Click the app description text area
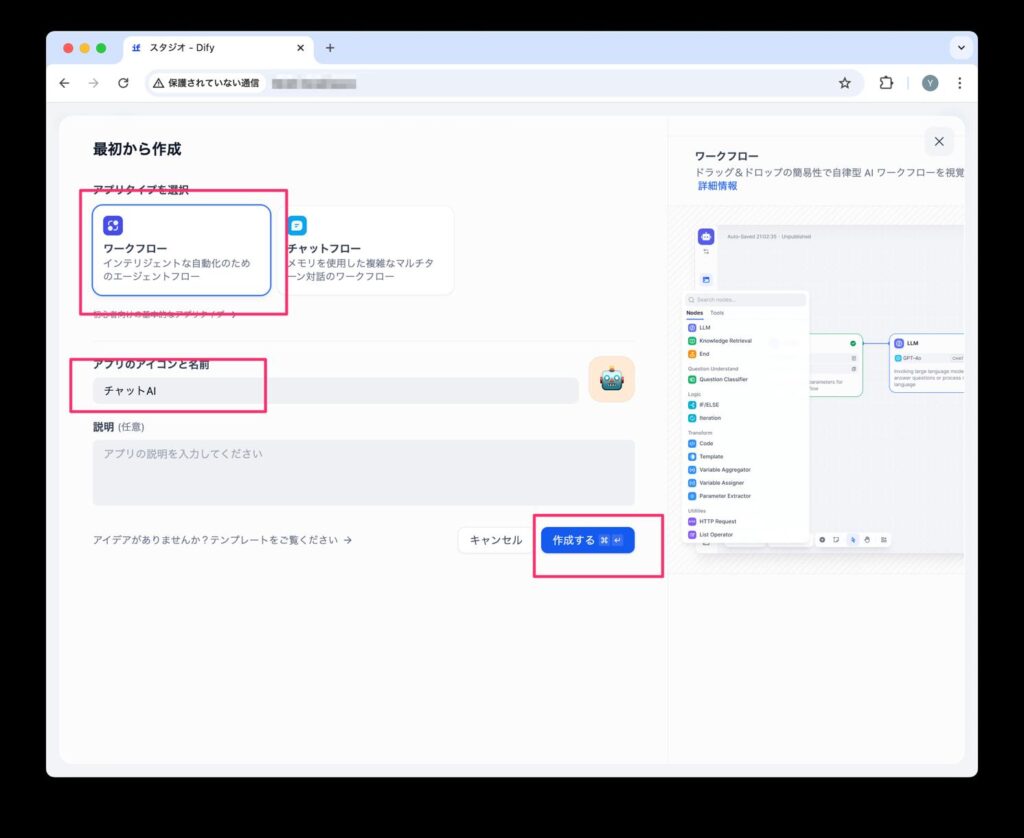 pyautogui.click(x=363, y=472)
